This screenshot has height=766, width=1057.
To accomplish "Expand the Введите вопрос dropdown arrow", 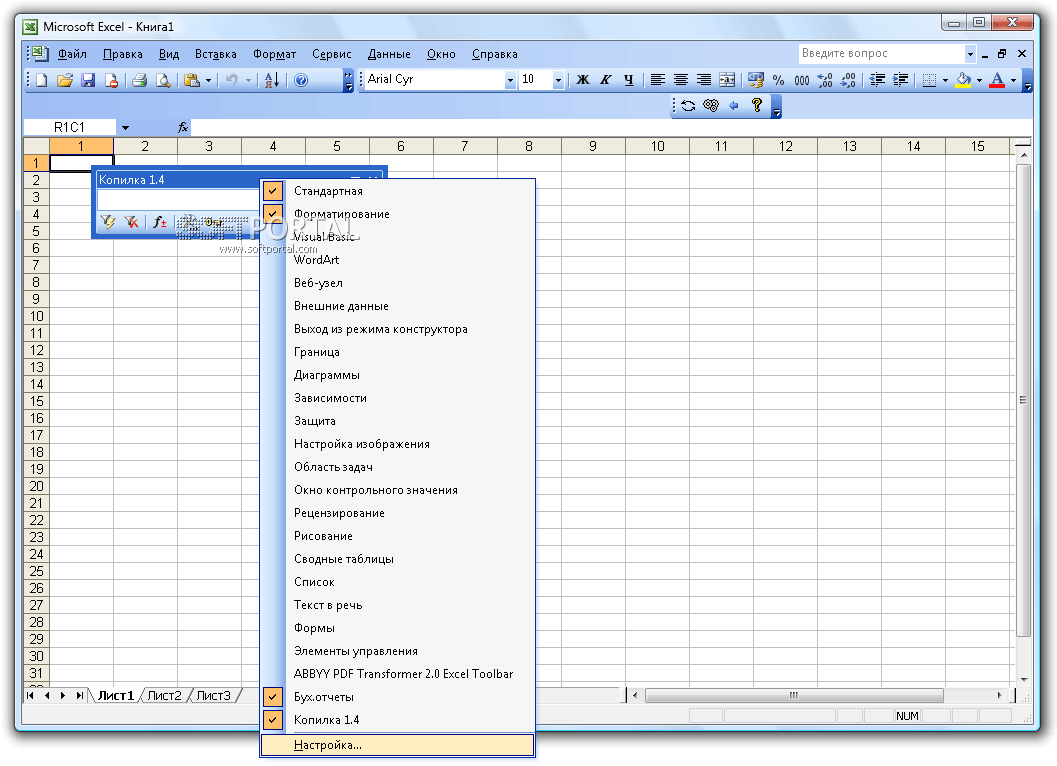I will click(970, 53).
